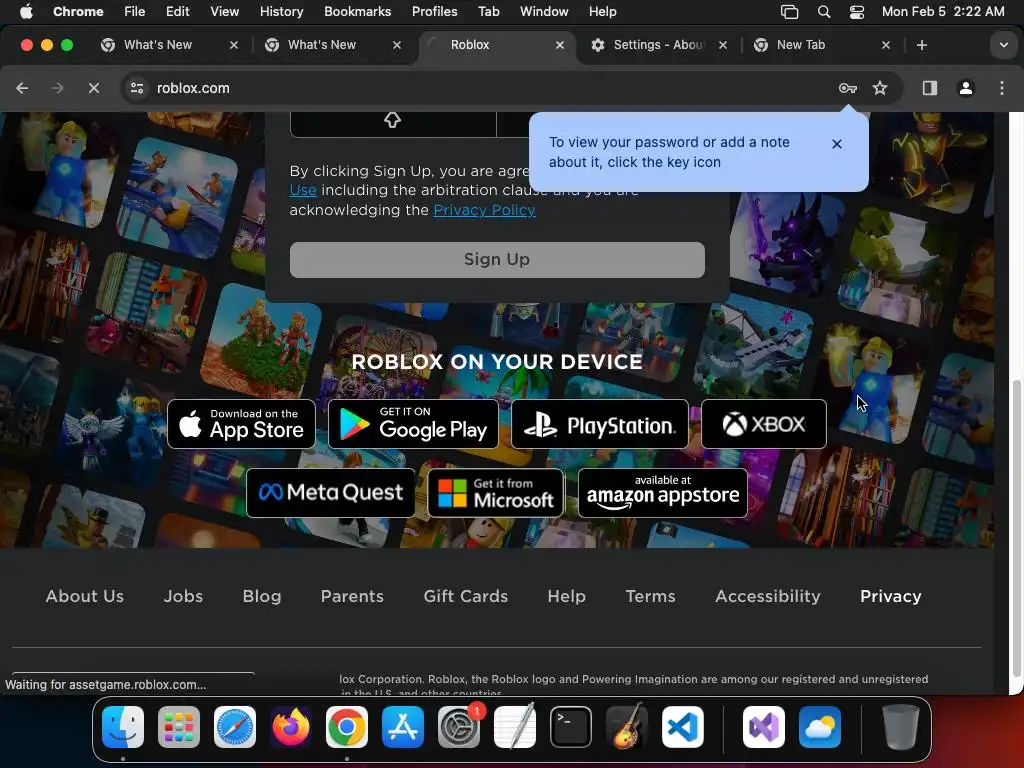Open Accessibility footer link
This screenshot has height=768, width=1024.
(767, 596)
